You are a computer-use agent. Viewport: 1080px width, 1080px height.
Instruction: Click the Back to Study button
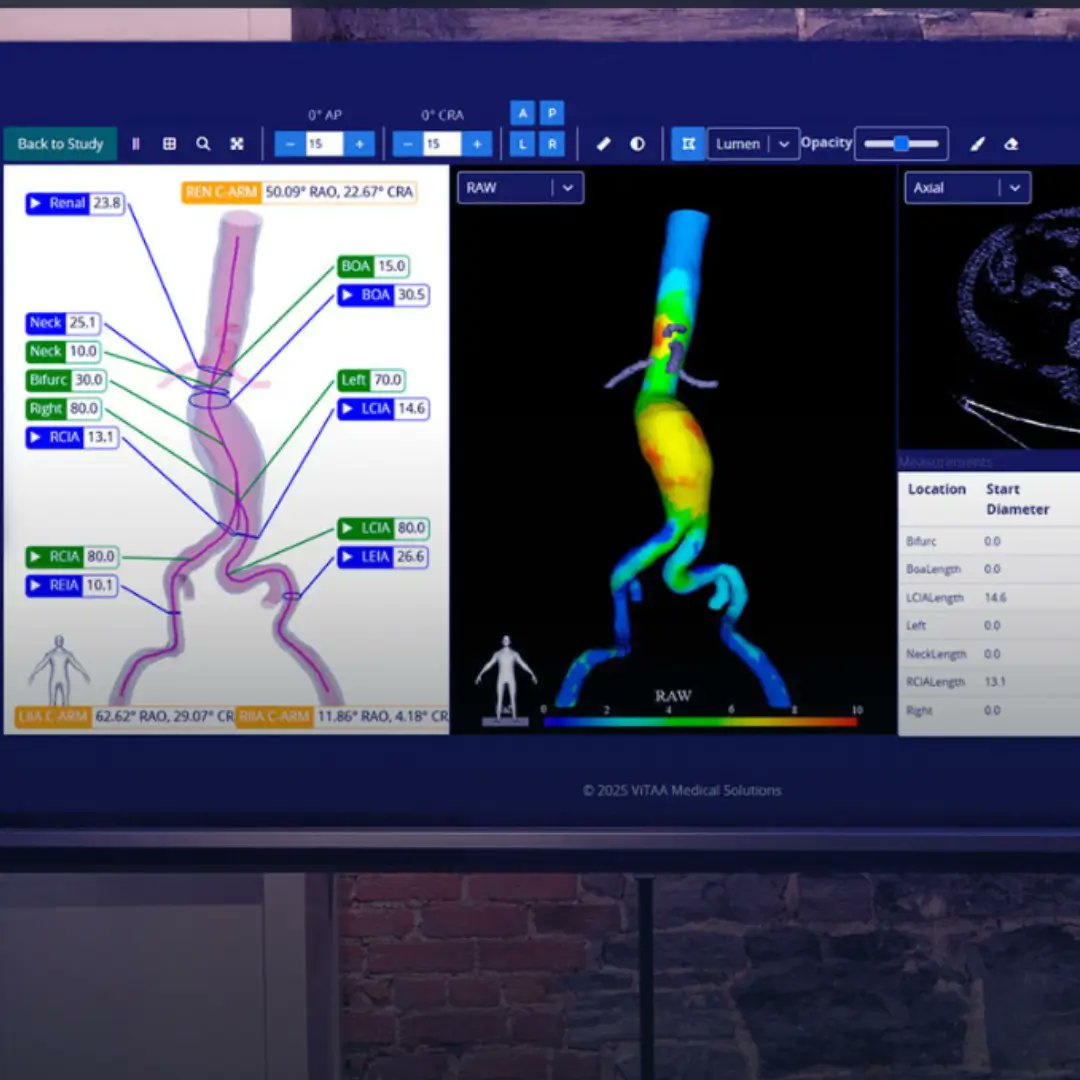(60, 144)
